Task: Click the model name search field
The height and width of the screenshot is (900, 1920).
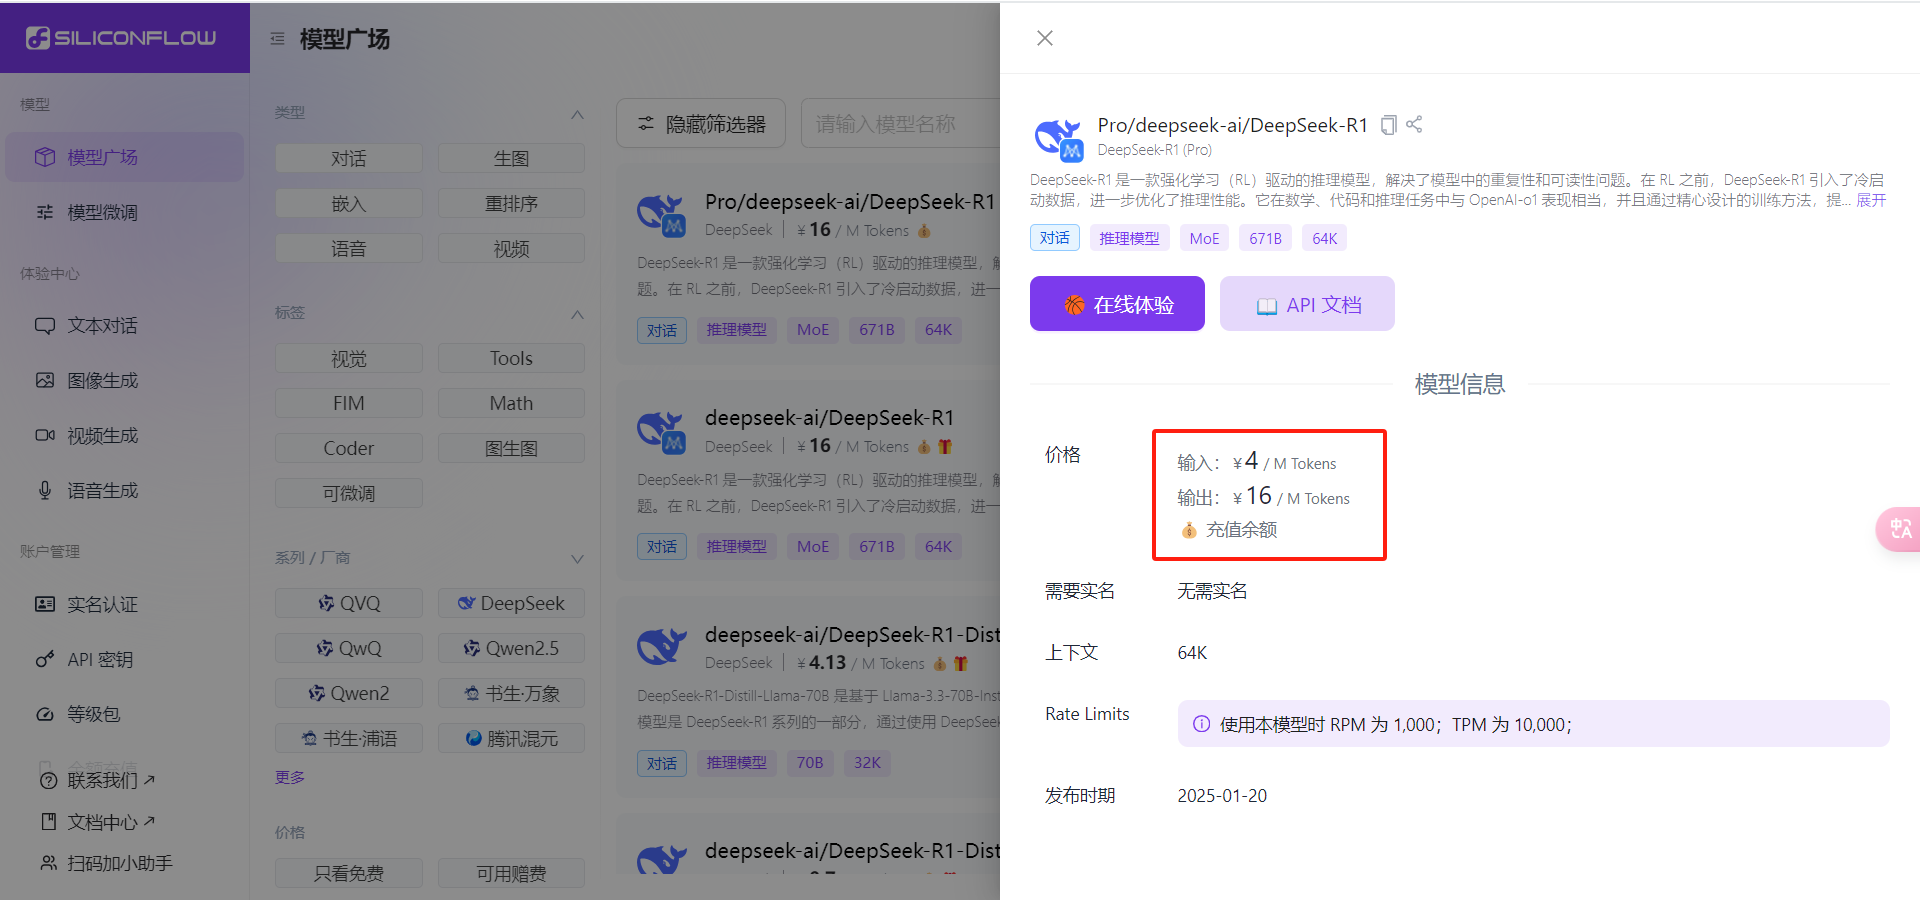Action: tap(900, 124)
